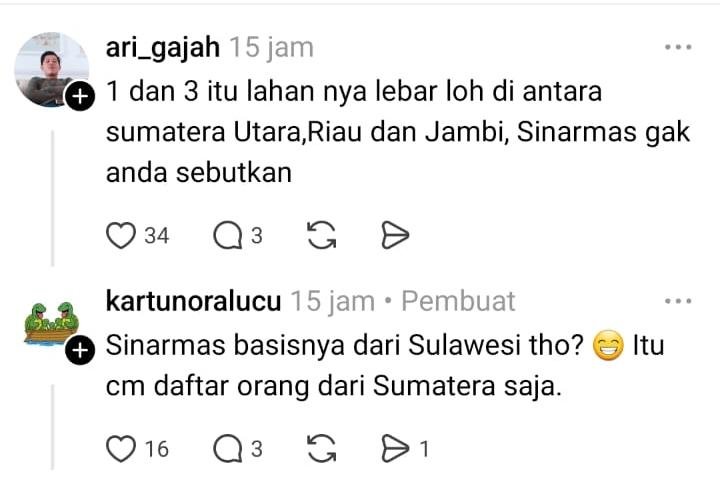Open more options for kartunoralucu's reply
Screen dimensions: 720x491
678,301
